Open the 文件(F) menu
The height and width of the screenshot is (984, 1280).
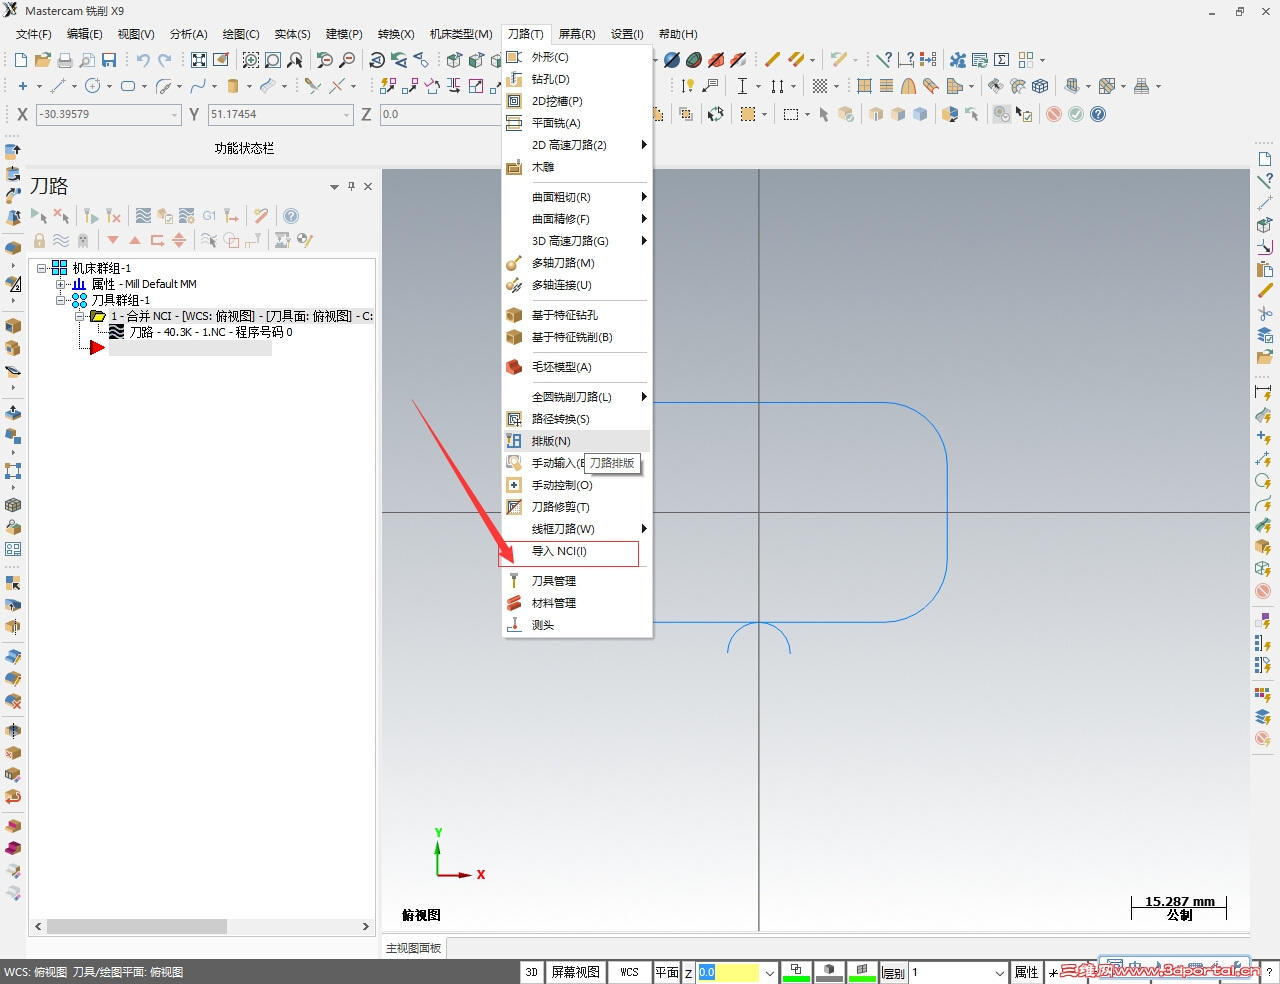34,34
